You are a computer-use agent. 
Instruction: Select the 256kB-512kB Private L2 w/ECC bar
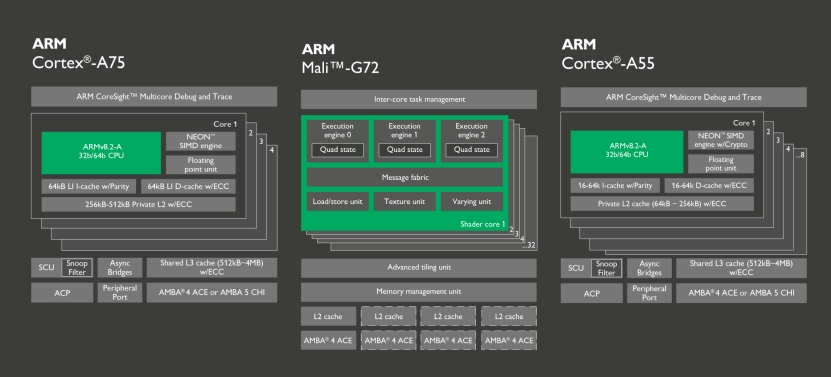(x=139, y=204)
